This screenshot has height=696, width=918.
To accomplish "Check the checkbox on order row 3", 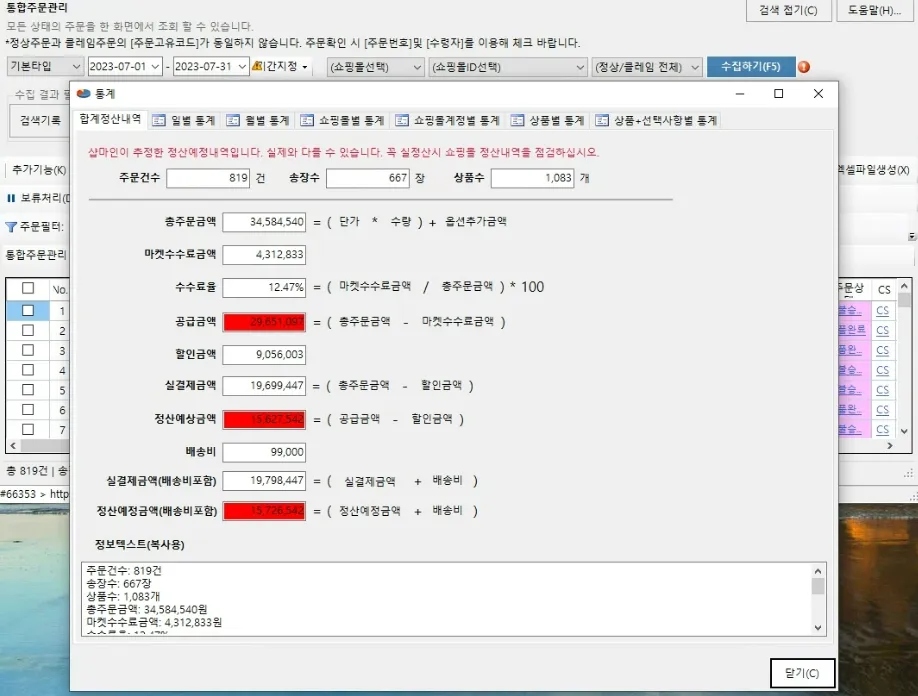I will coord(27,348).
